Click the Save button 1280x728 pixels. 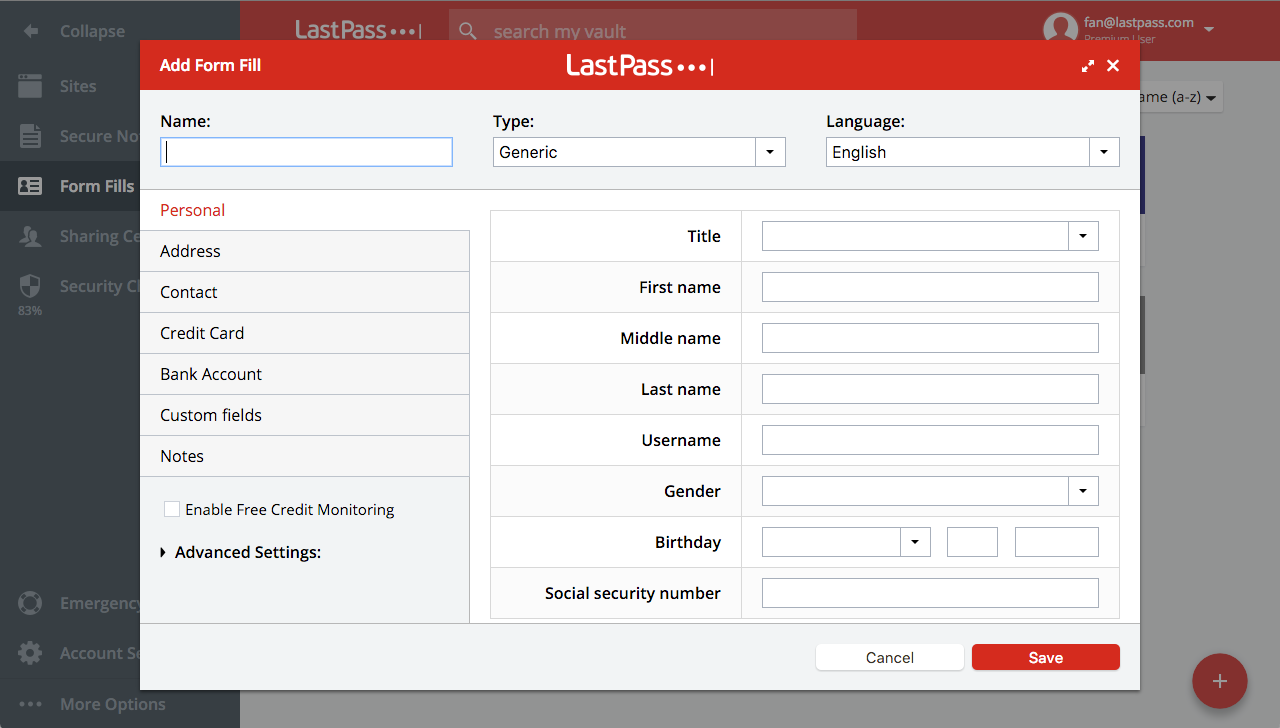point(1046,657)
